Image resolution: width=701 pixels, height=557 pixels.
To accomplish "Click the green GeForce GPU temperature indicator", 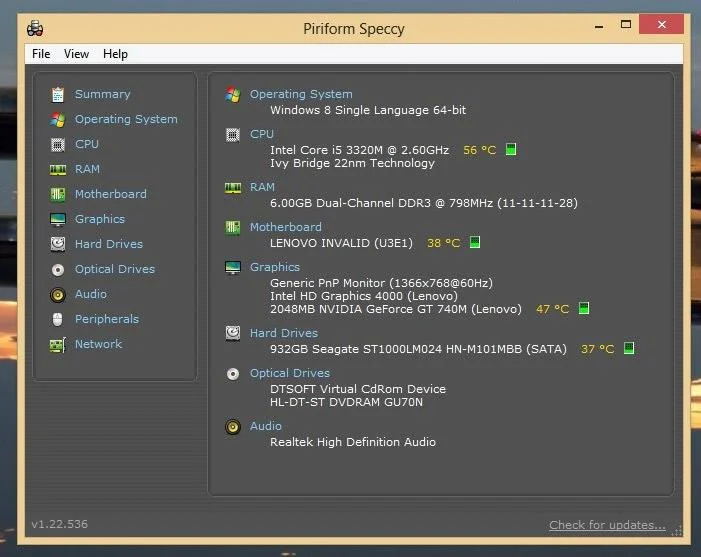I will (x=583, y=308).
